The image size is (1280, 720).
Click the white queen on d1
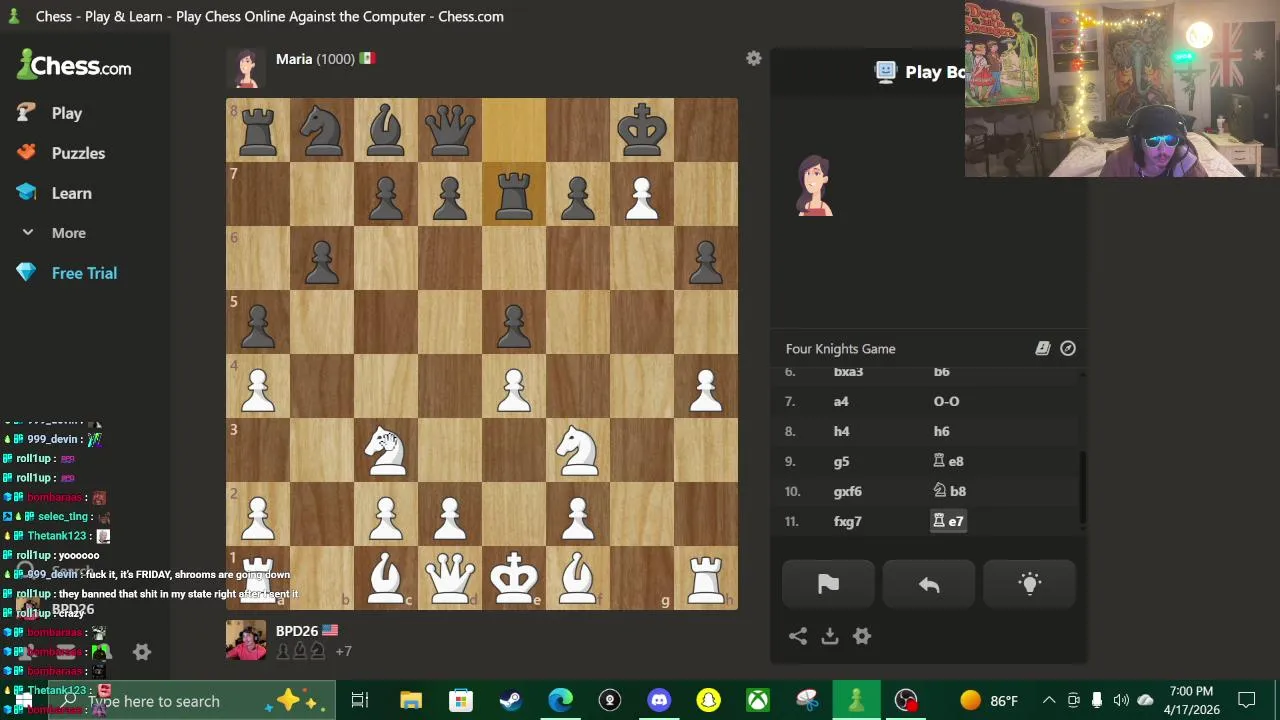[450, 578]
